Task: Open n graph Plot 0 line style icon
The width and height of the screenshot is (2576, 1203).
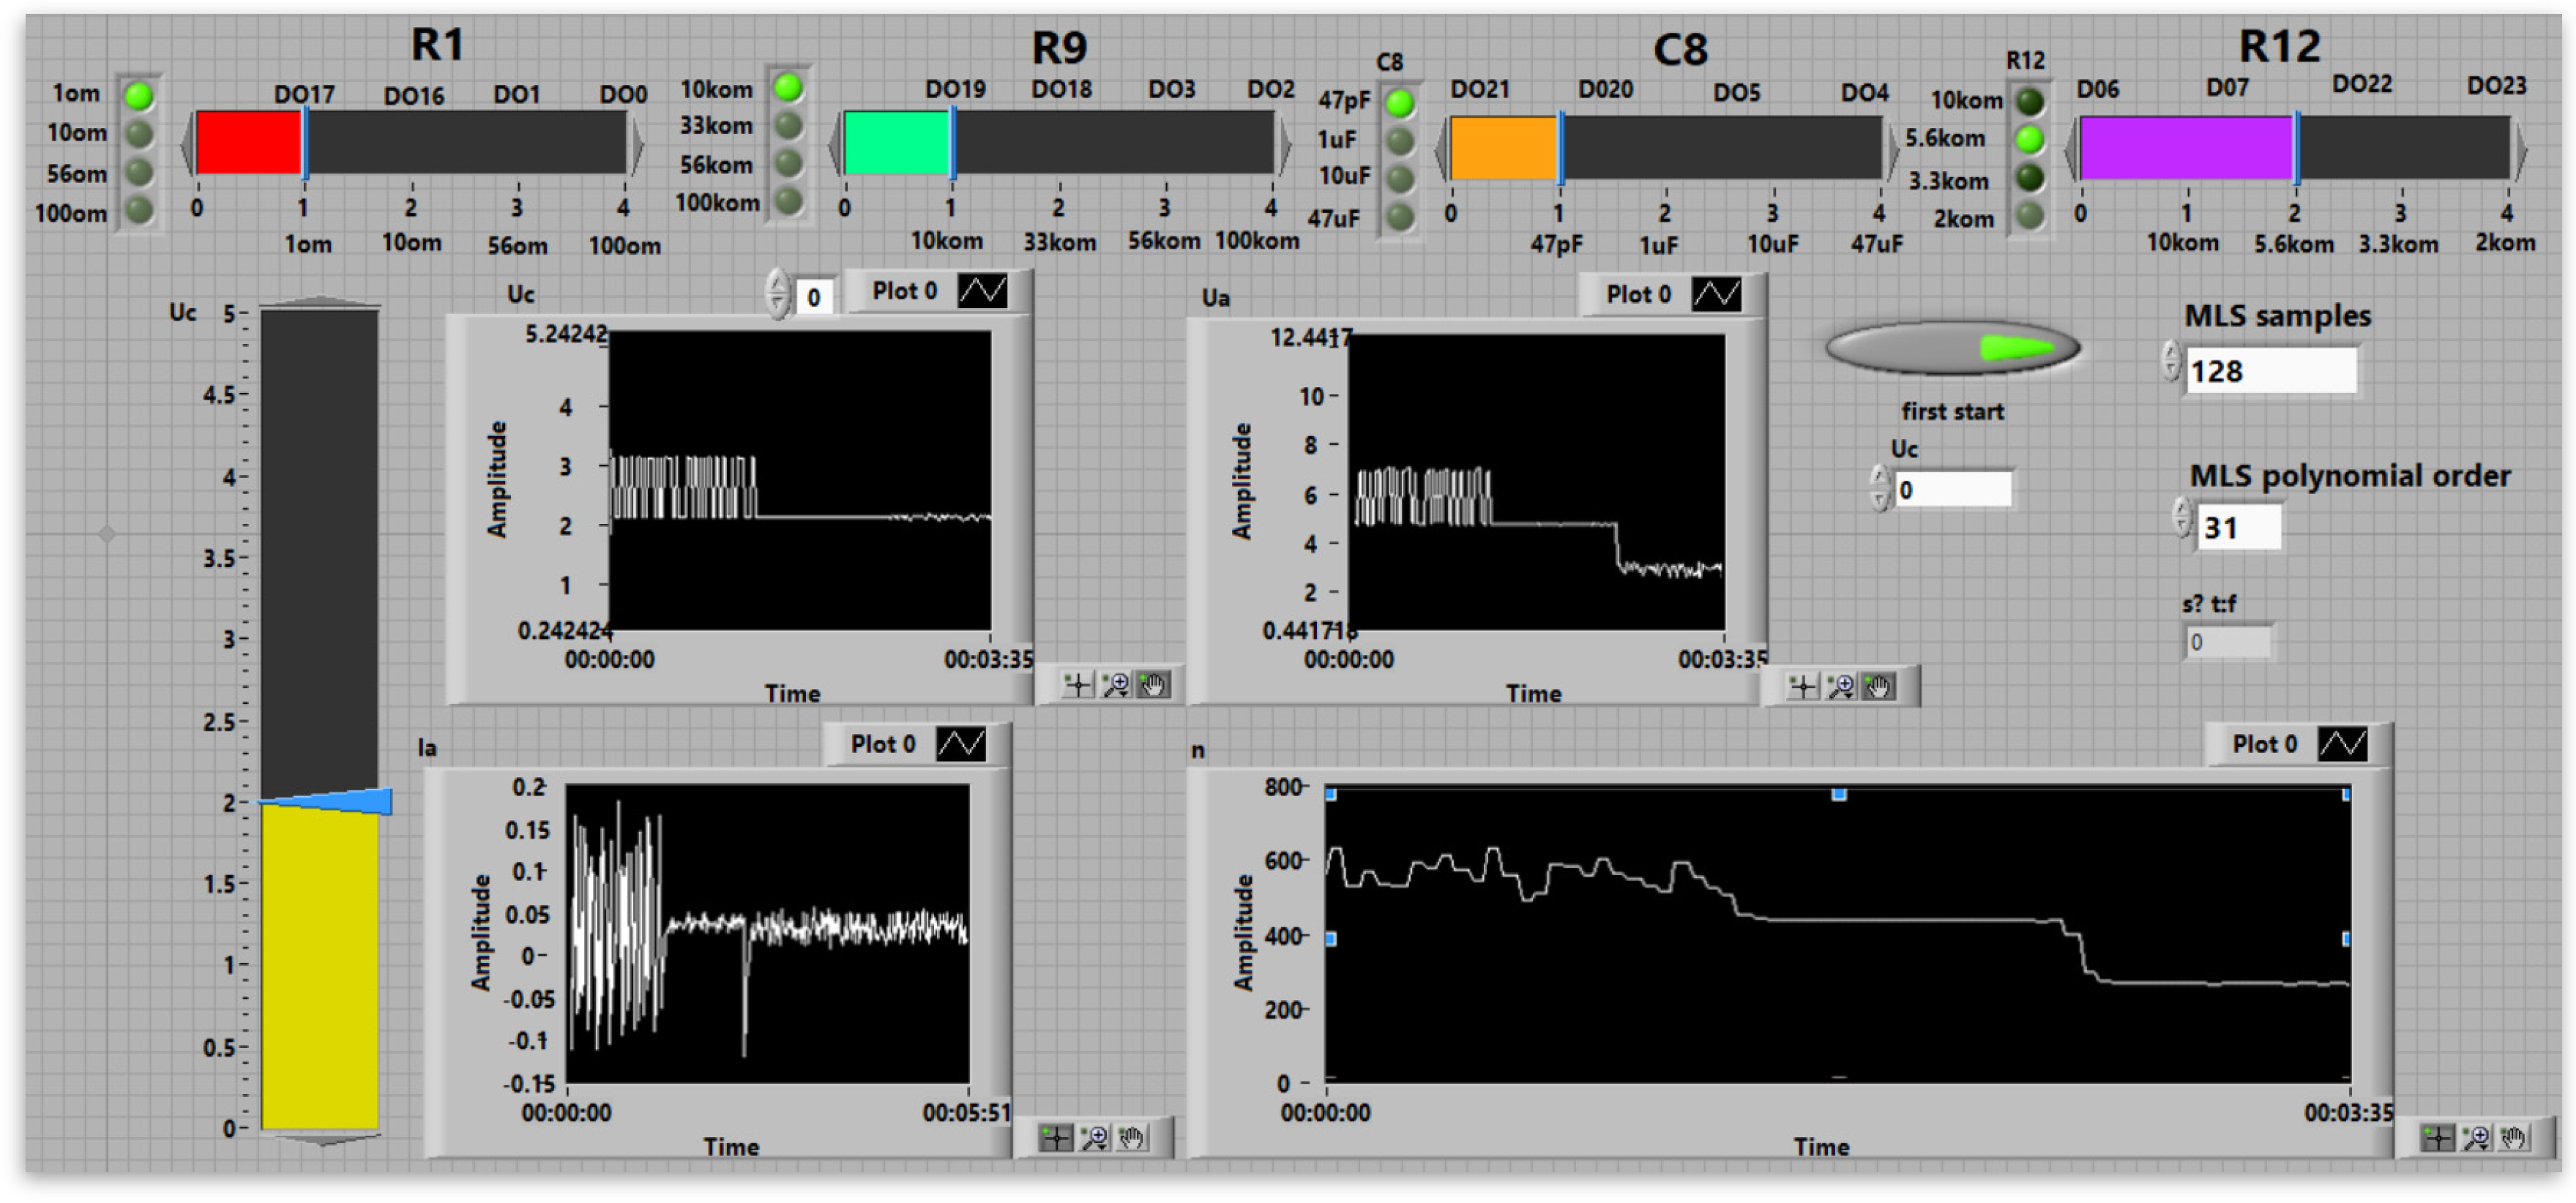Action: point(2343,744)
